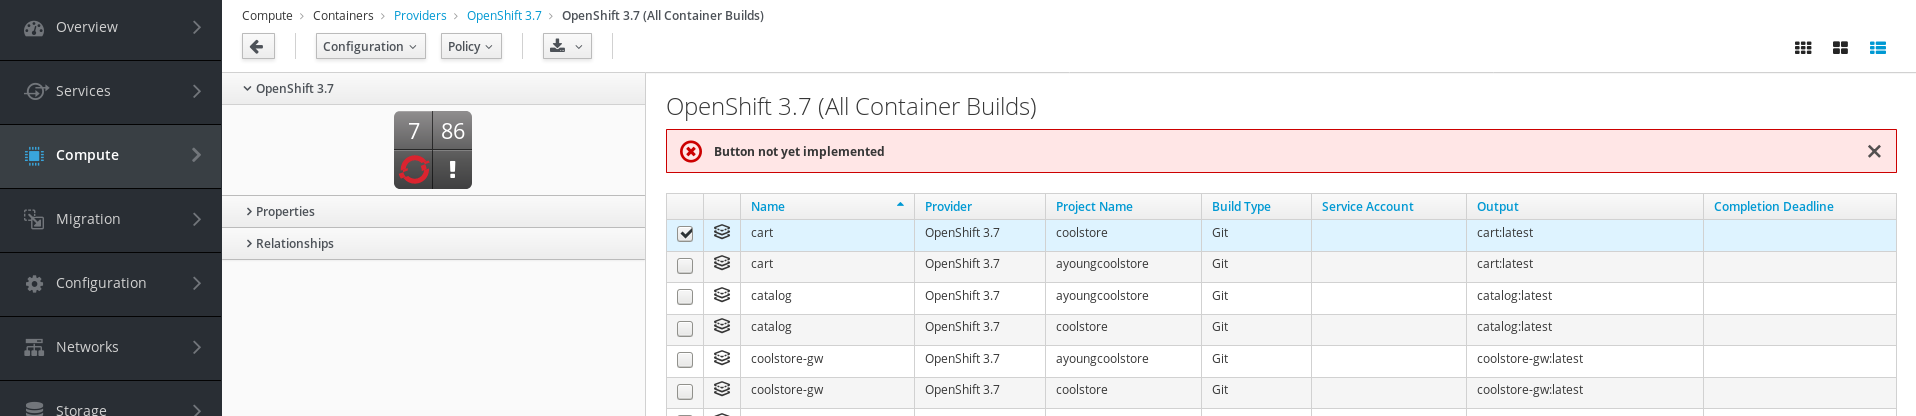Expand the Migration menu chevron
1916x416 pixels.
click(197, 219)
